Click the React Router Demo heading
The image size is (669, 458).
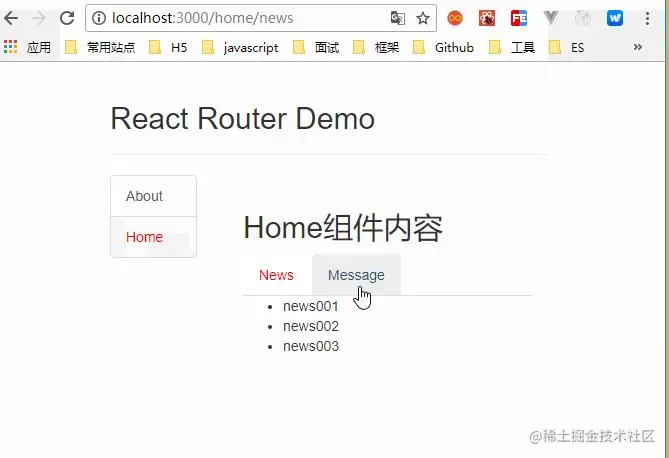(243, 118)
